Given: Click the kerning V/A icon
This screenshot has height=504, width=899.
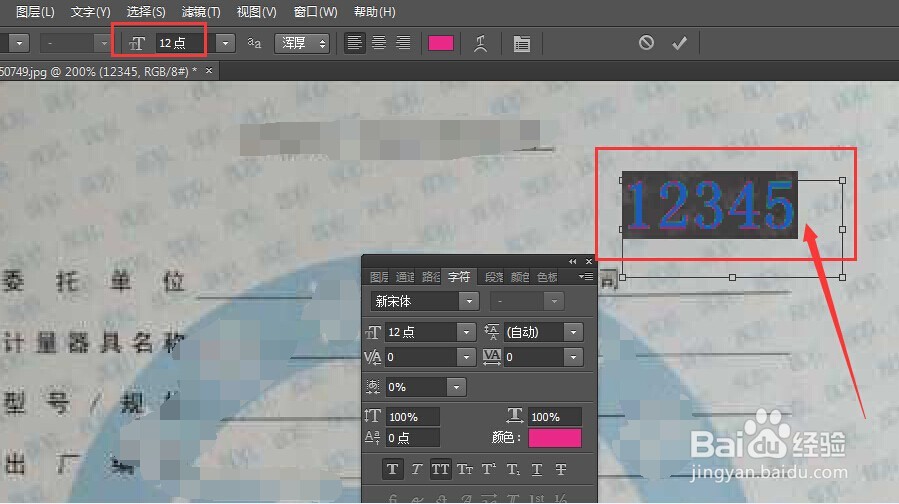Looking at the screenshot, I should pos(373,357).
